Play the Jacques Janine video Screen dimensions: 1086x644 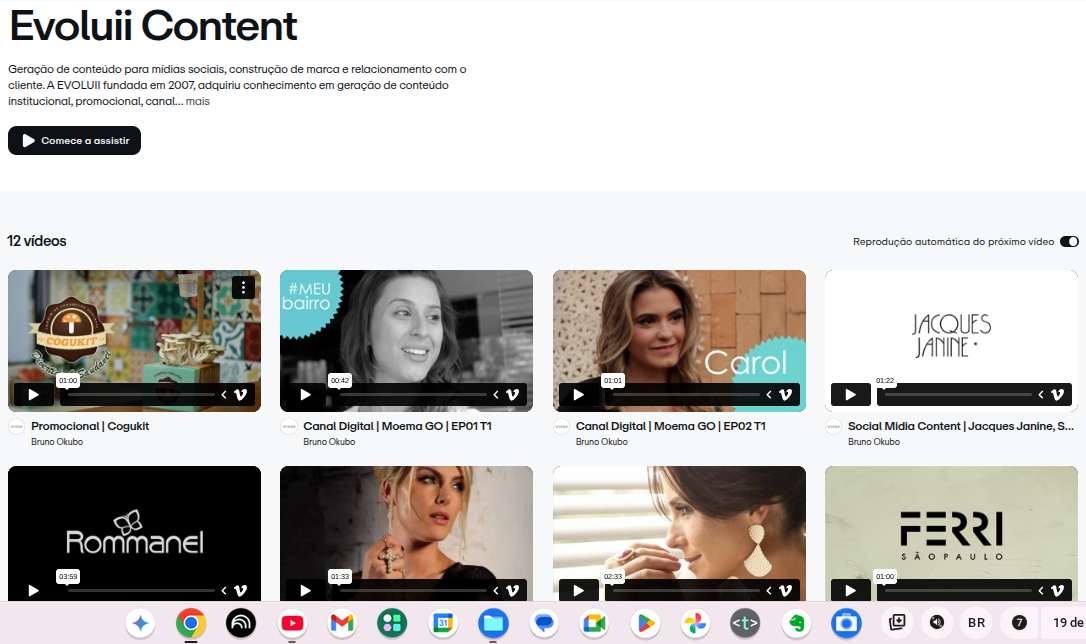(x=851, y=395)
